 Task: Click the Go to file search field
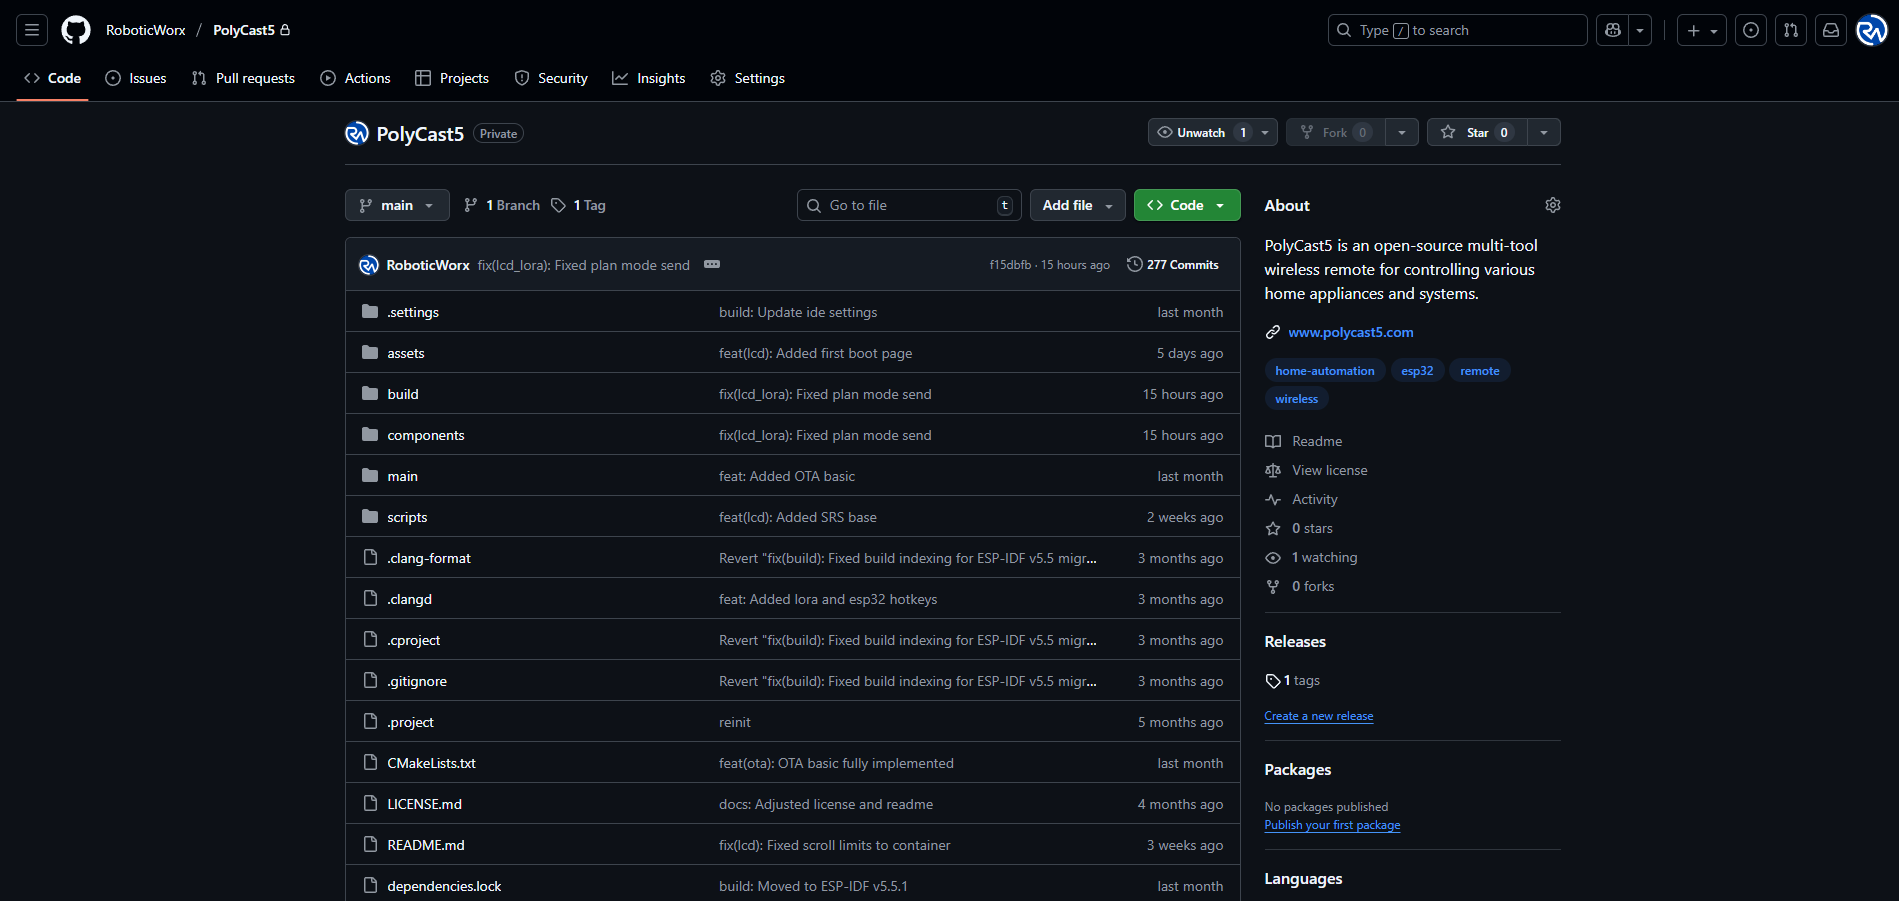908,205
